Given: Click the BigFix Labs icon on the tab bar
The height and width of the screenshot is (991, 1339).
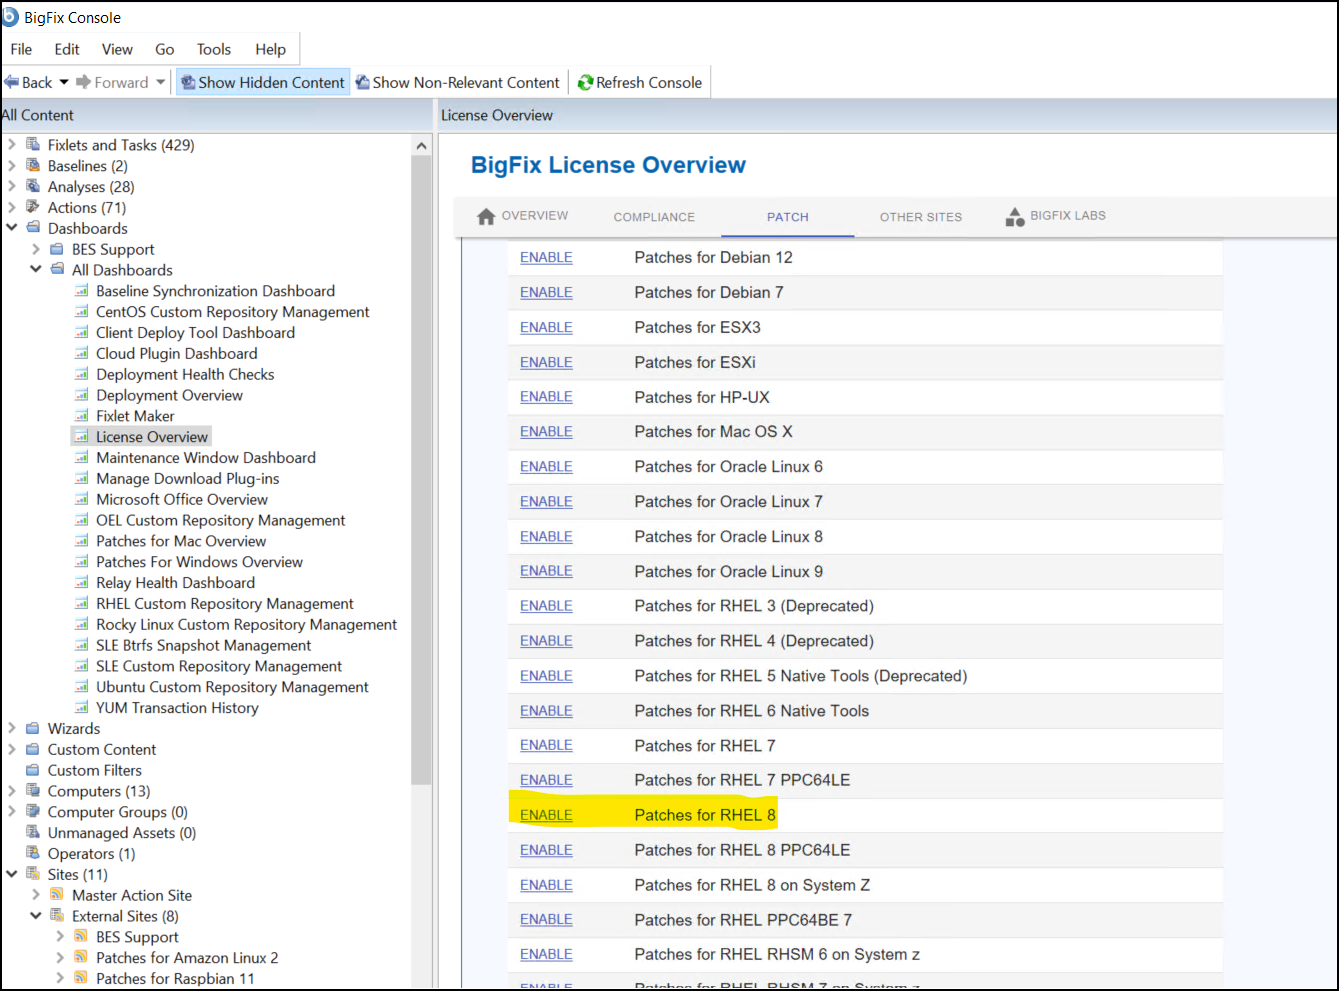Looking at the screenshot, I should 1014,216.
